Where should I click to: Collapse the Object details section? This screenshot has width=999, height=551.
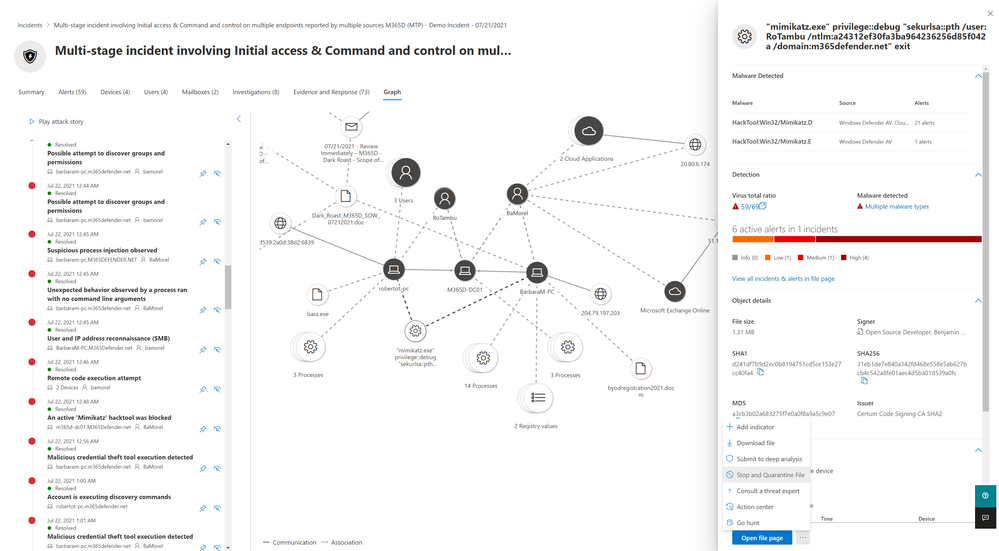pos(978,300)
